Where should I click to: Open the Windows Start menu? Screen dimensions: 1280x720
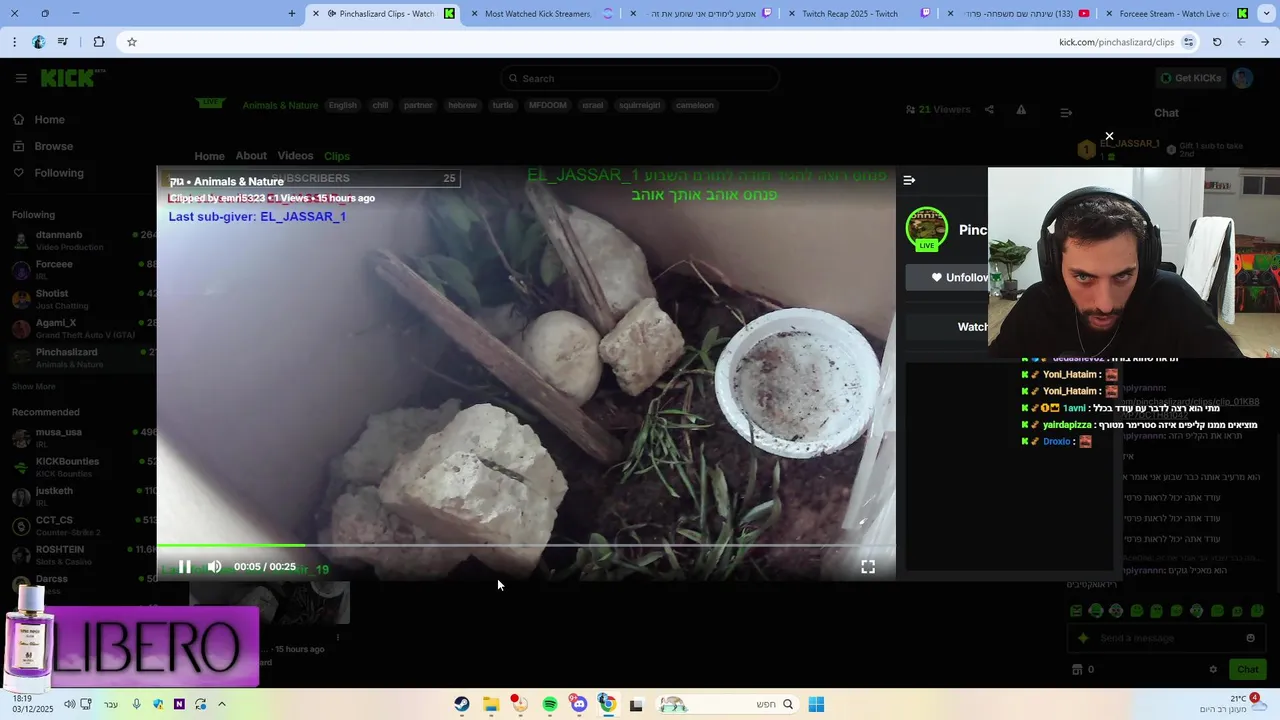tap(816, 704)
